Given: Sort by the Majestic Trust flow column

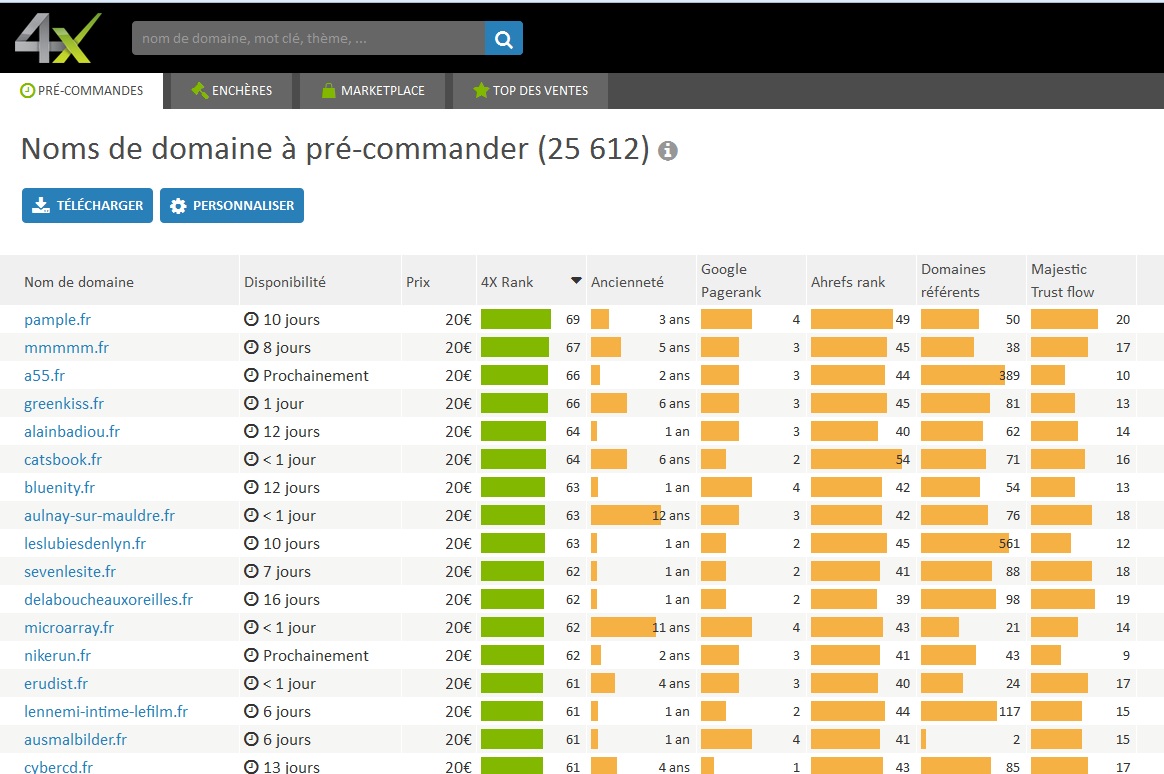Looking at the screenshot, I should tap(1062, 281).
